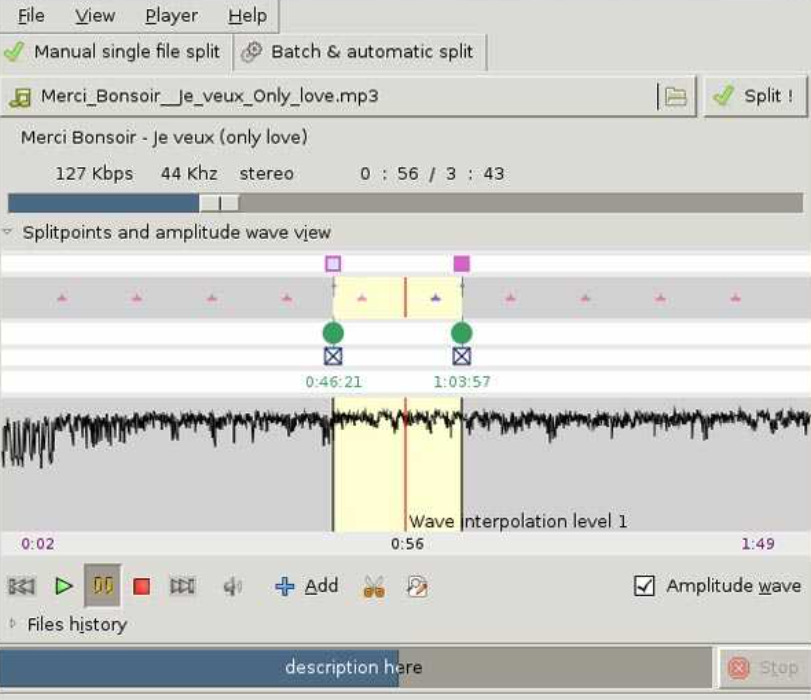The height and width of the screenshot is (700, 811).
Task: Click the filename field Merci_Bonsoir mp3
Action: [x=348, y=96]
